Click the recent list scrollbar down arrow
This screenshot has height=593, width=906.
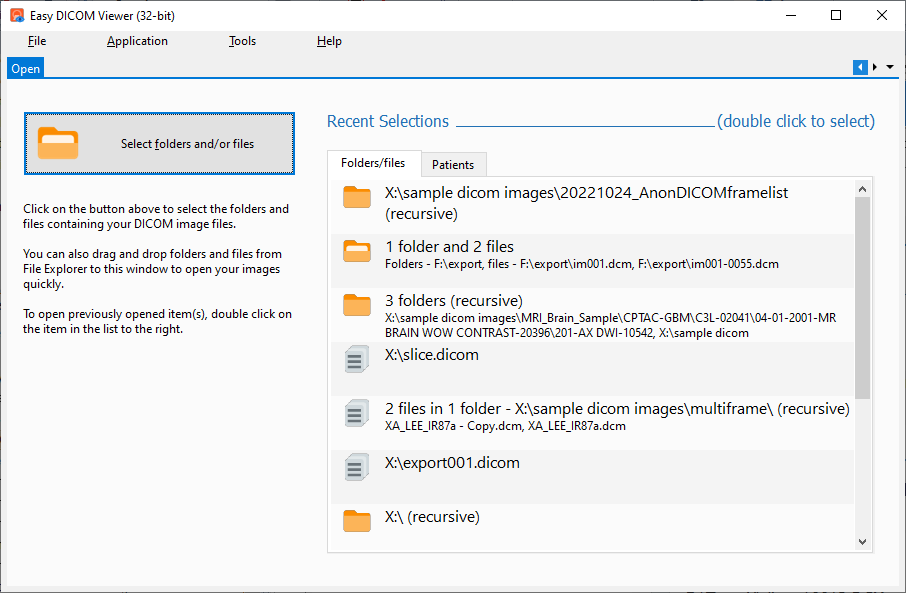point(862,541)
